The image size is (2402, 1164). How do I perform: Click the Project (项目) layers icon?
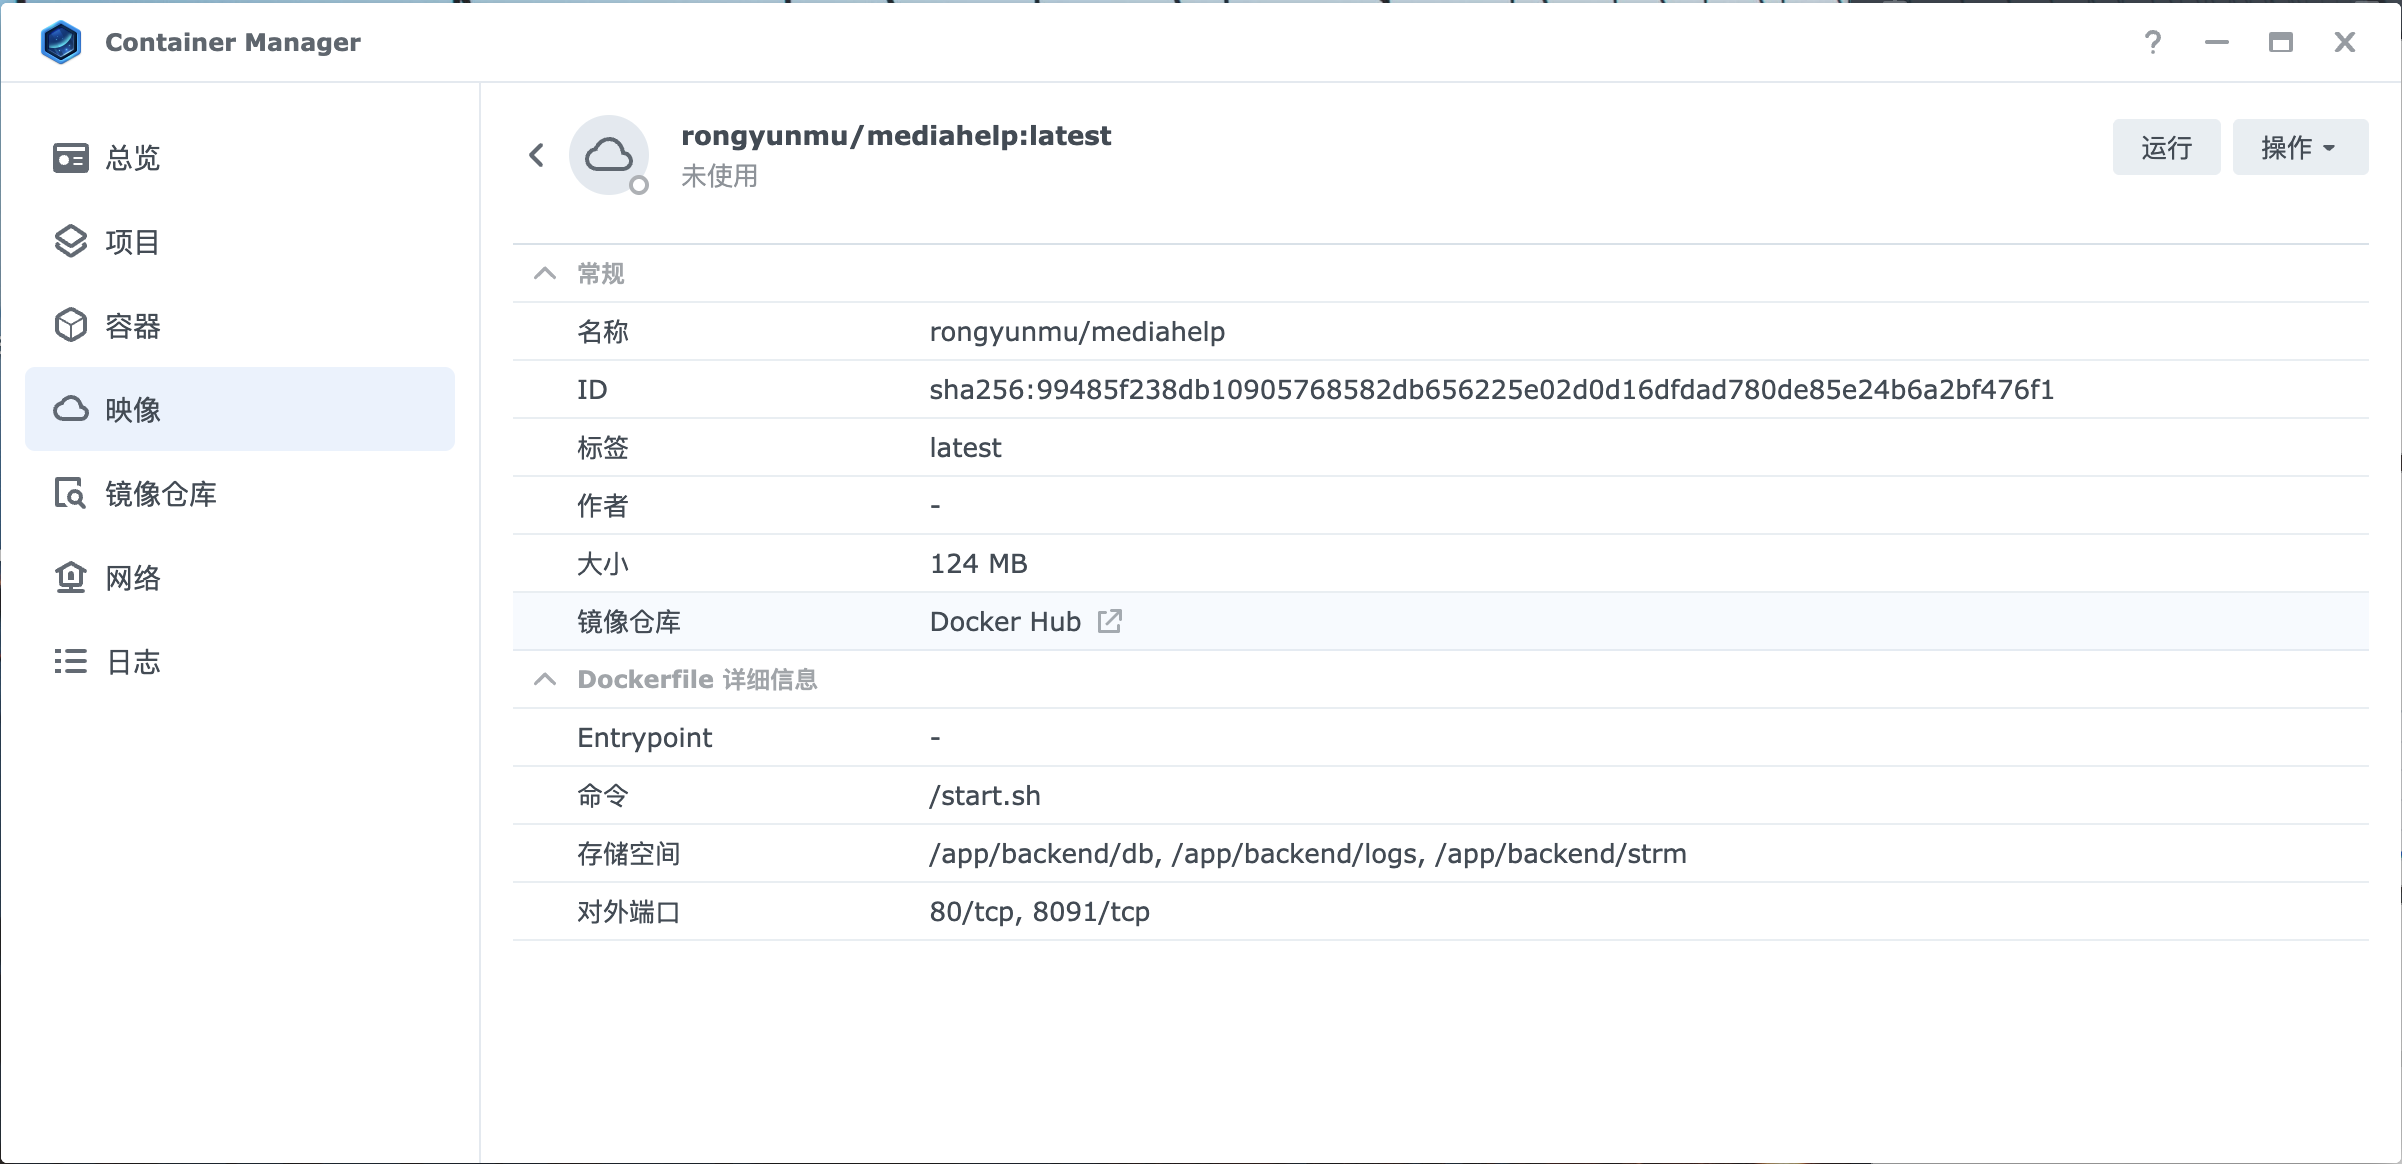coord(70,242)
